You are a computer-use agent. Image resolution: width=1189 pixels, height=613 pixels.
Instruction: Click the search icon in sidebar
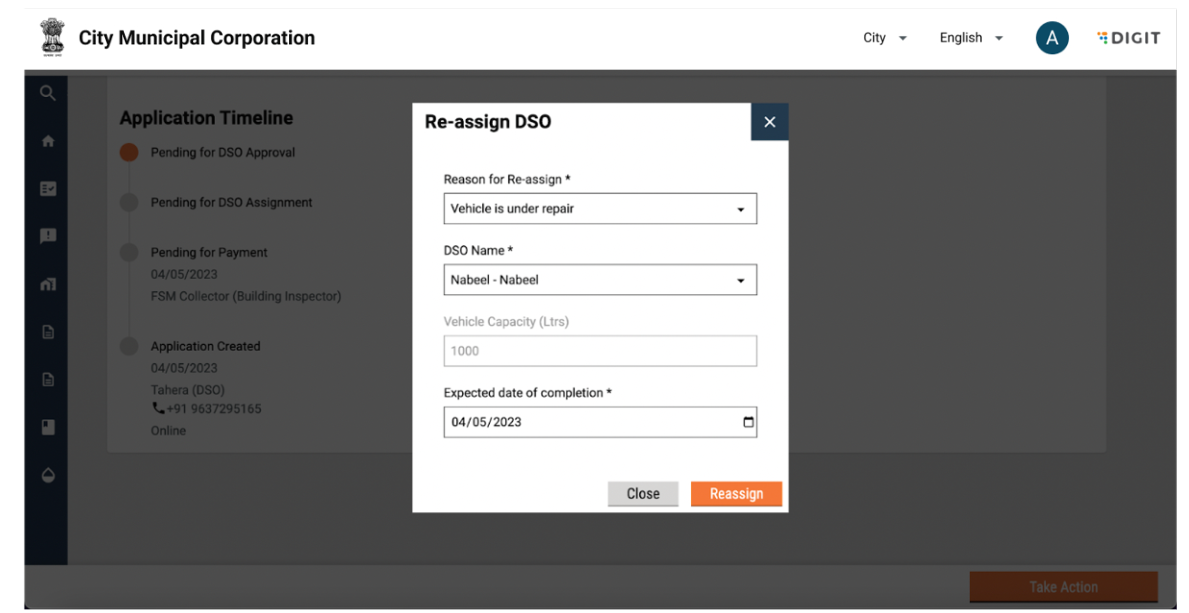coord(47,93)
